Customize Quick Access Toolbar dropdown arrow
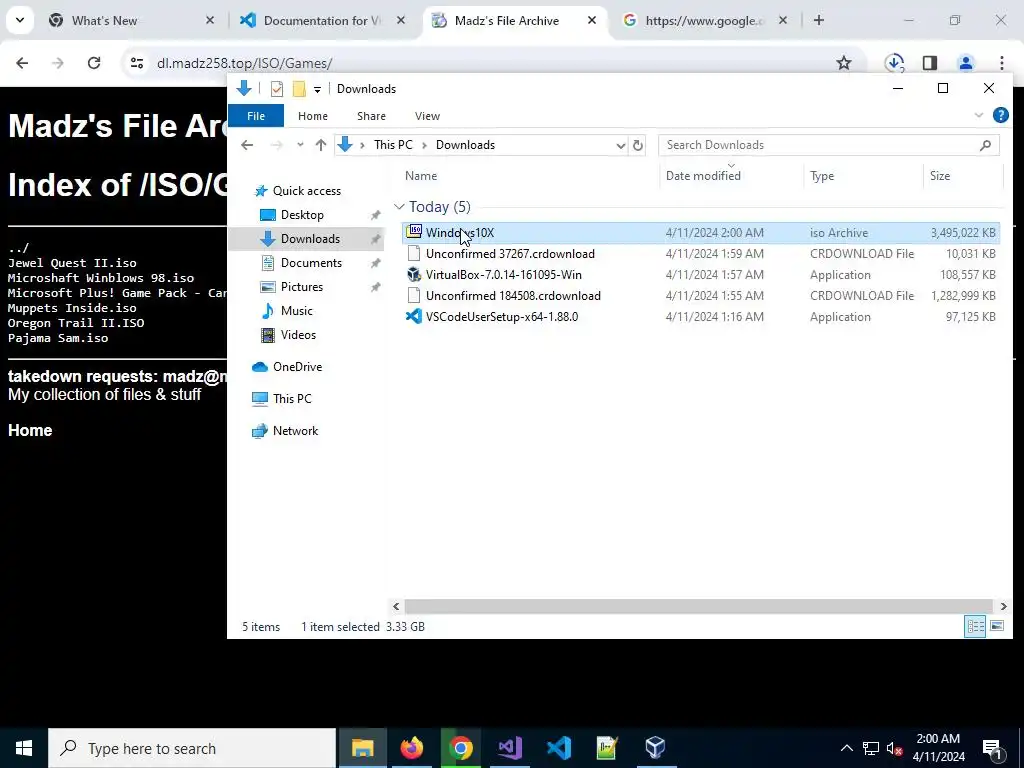 [x=317, y=89]
